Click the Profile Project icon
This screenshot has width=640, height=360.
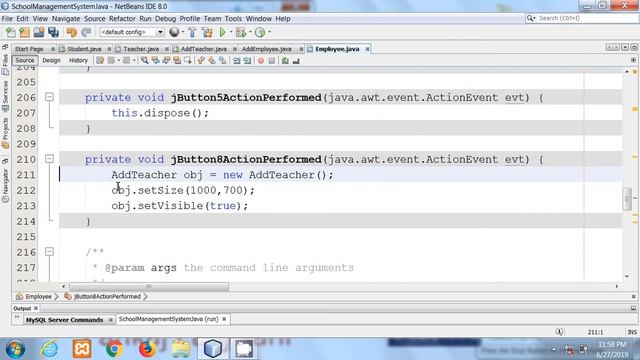tap(260, 32)
